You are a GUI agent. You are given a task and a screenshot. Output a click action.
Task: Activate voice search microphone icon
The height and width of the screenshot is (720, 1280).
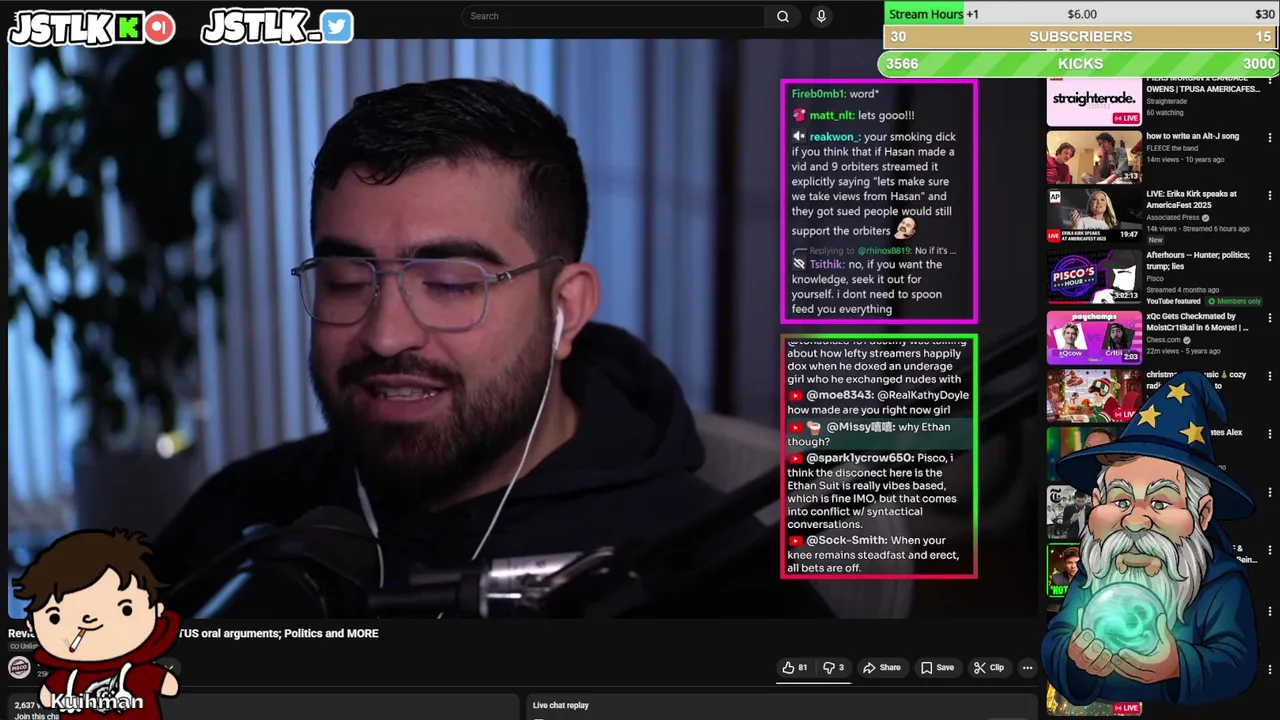[821, 16]
